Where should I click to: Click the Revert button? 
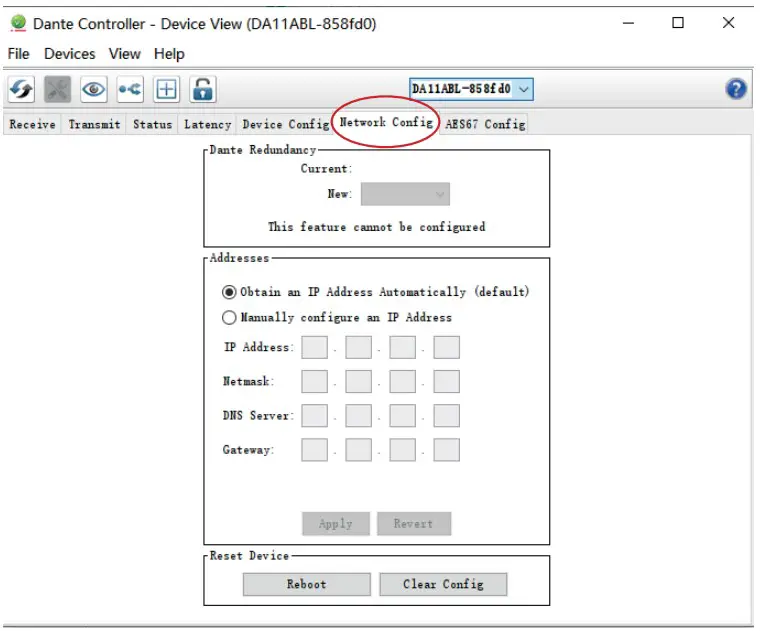[x=413, y=524]
